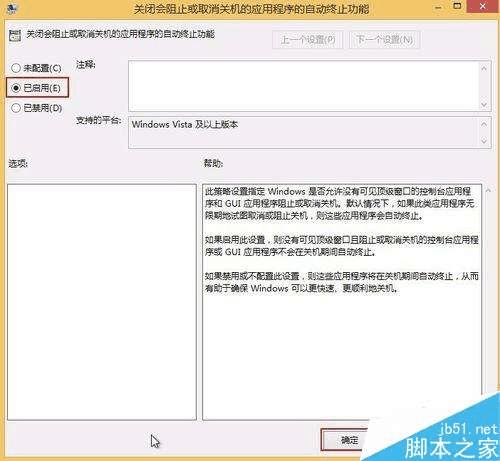Click the 注释: label
This screenshot has width=500, height=461.
coord(86,64)
